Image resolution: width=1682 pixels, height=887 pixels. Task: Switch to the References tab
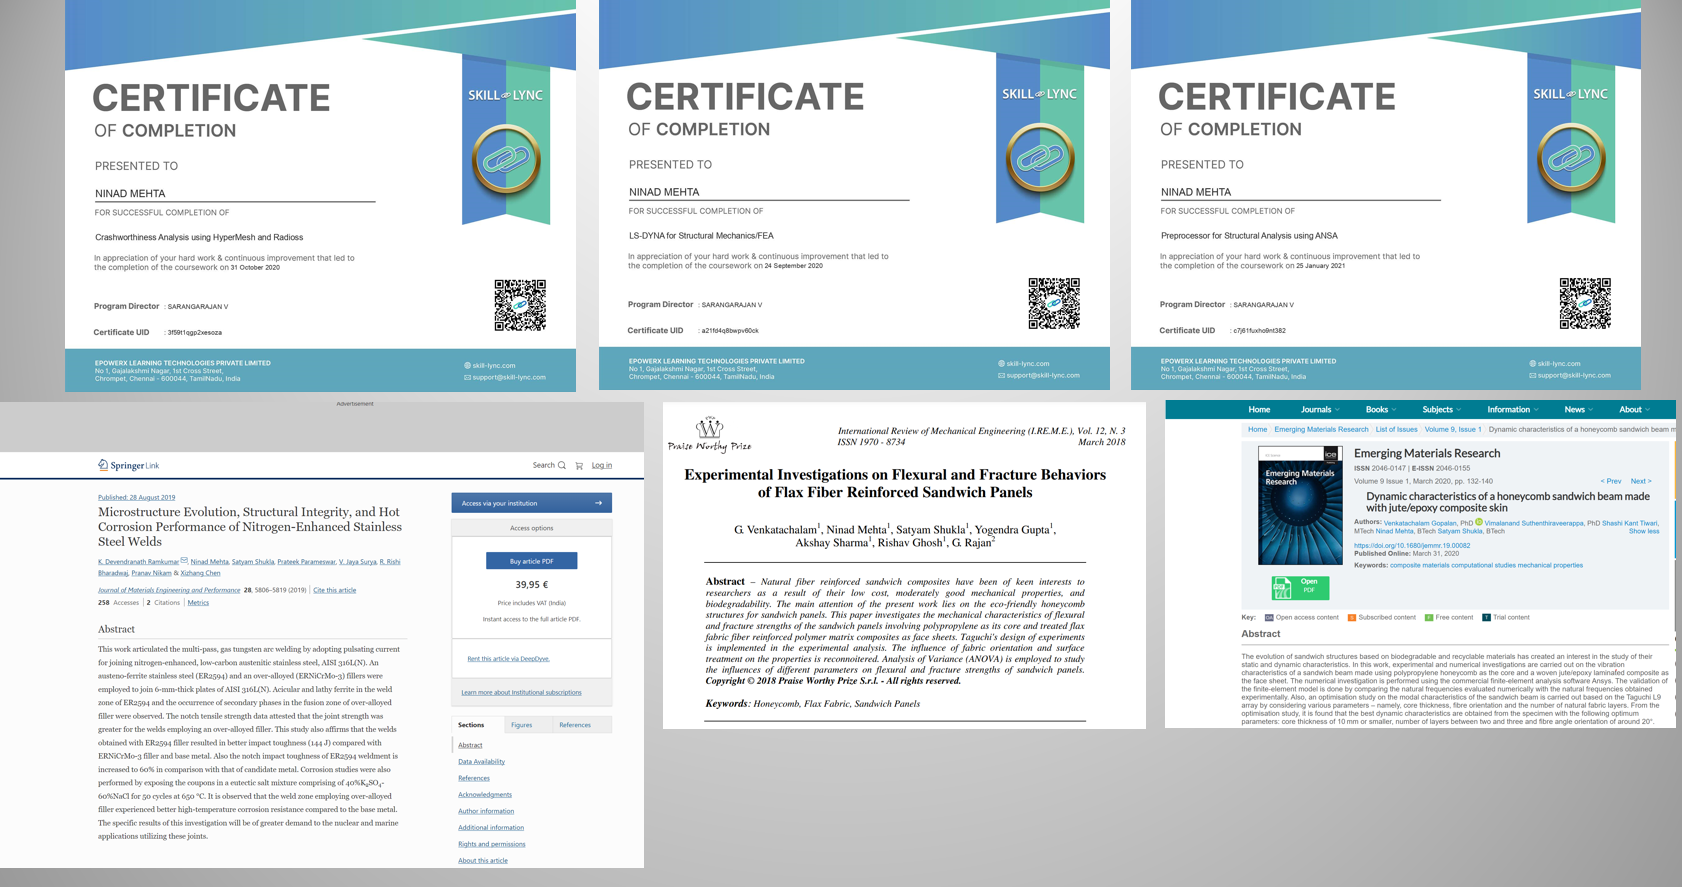click(574, 725)
